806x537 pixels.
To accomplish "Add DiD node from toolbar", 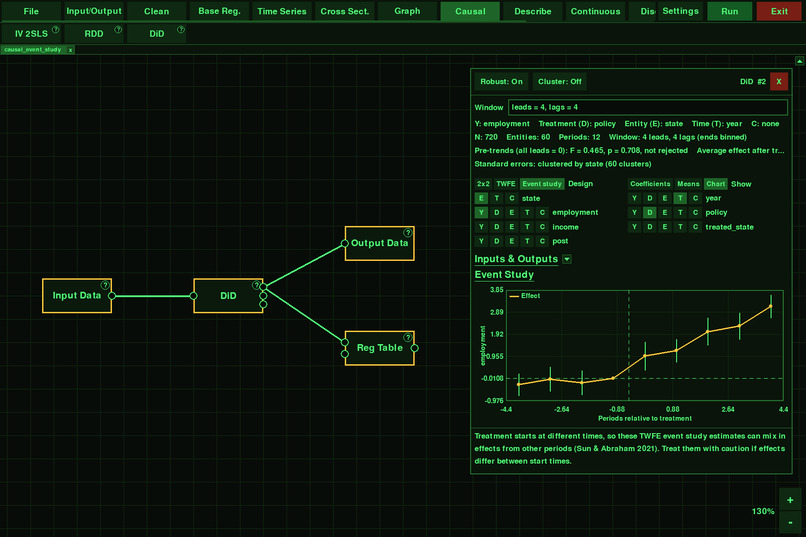I will click(x=156, y=33).
